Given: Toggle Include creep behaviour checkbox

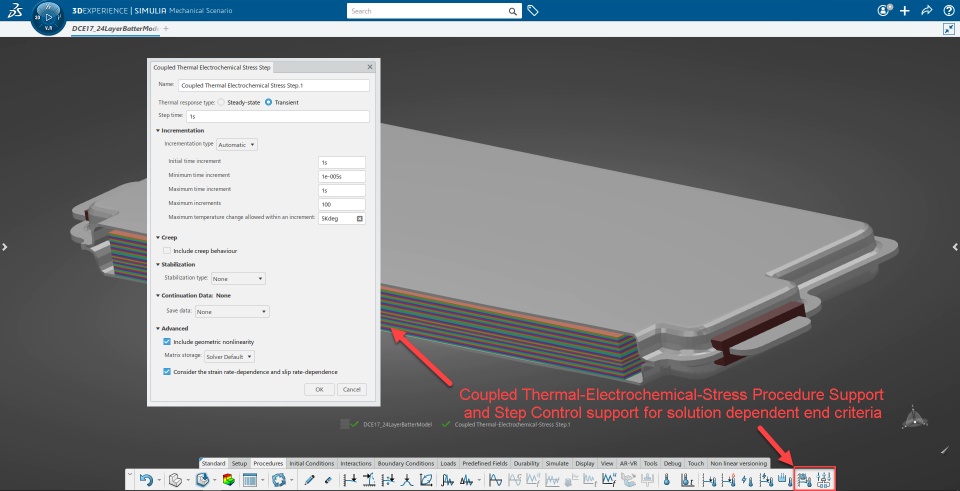Looking at the screenshot, I should [167, 251].
